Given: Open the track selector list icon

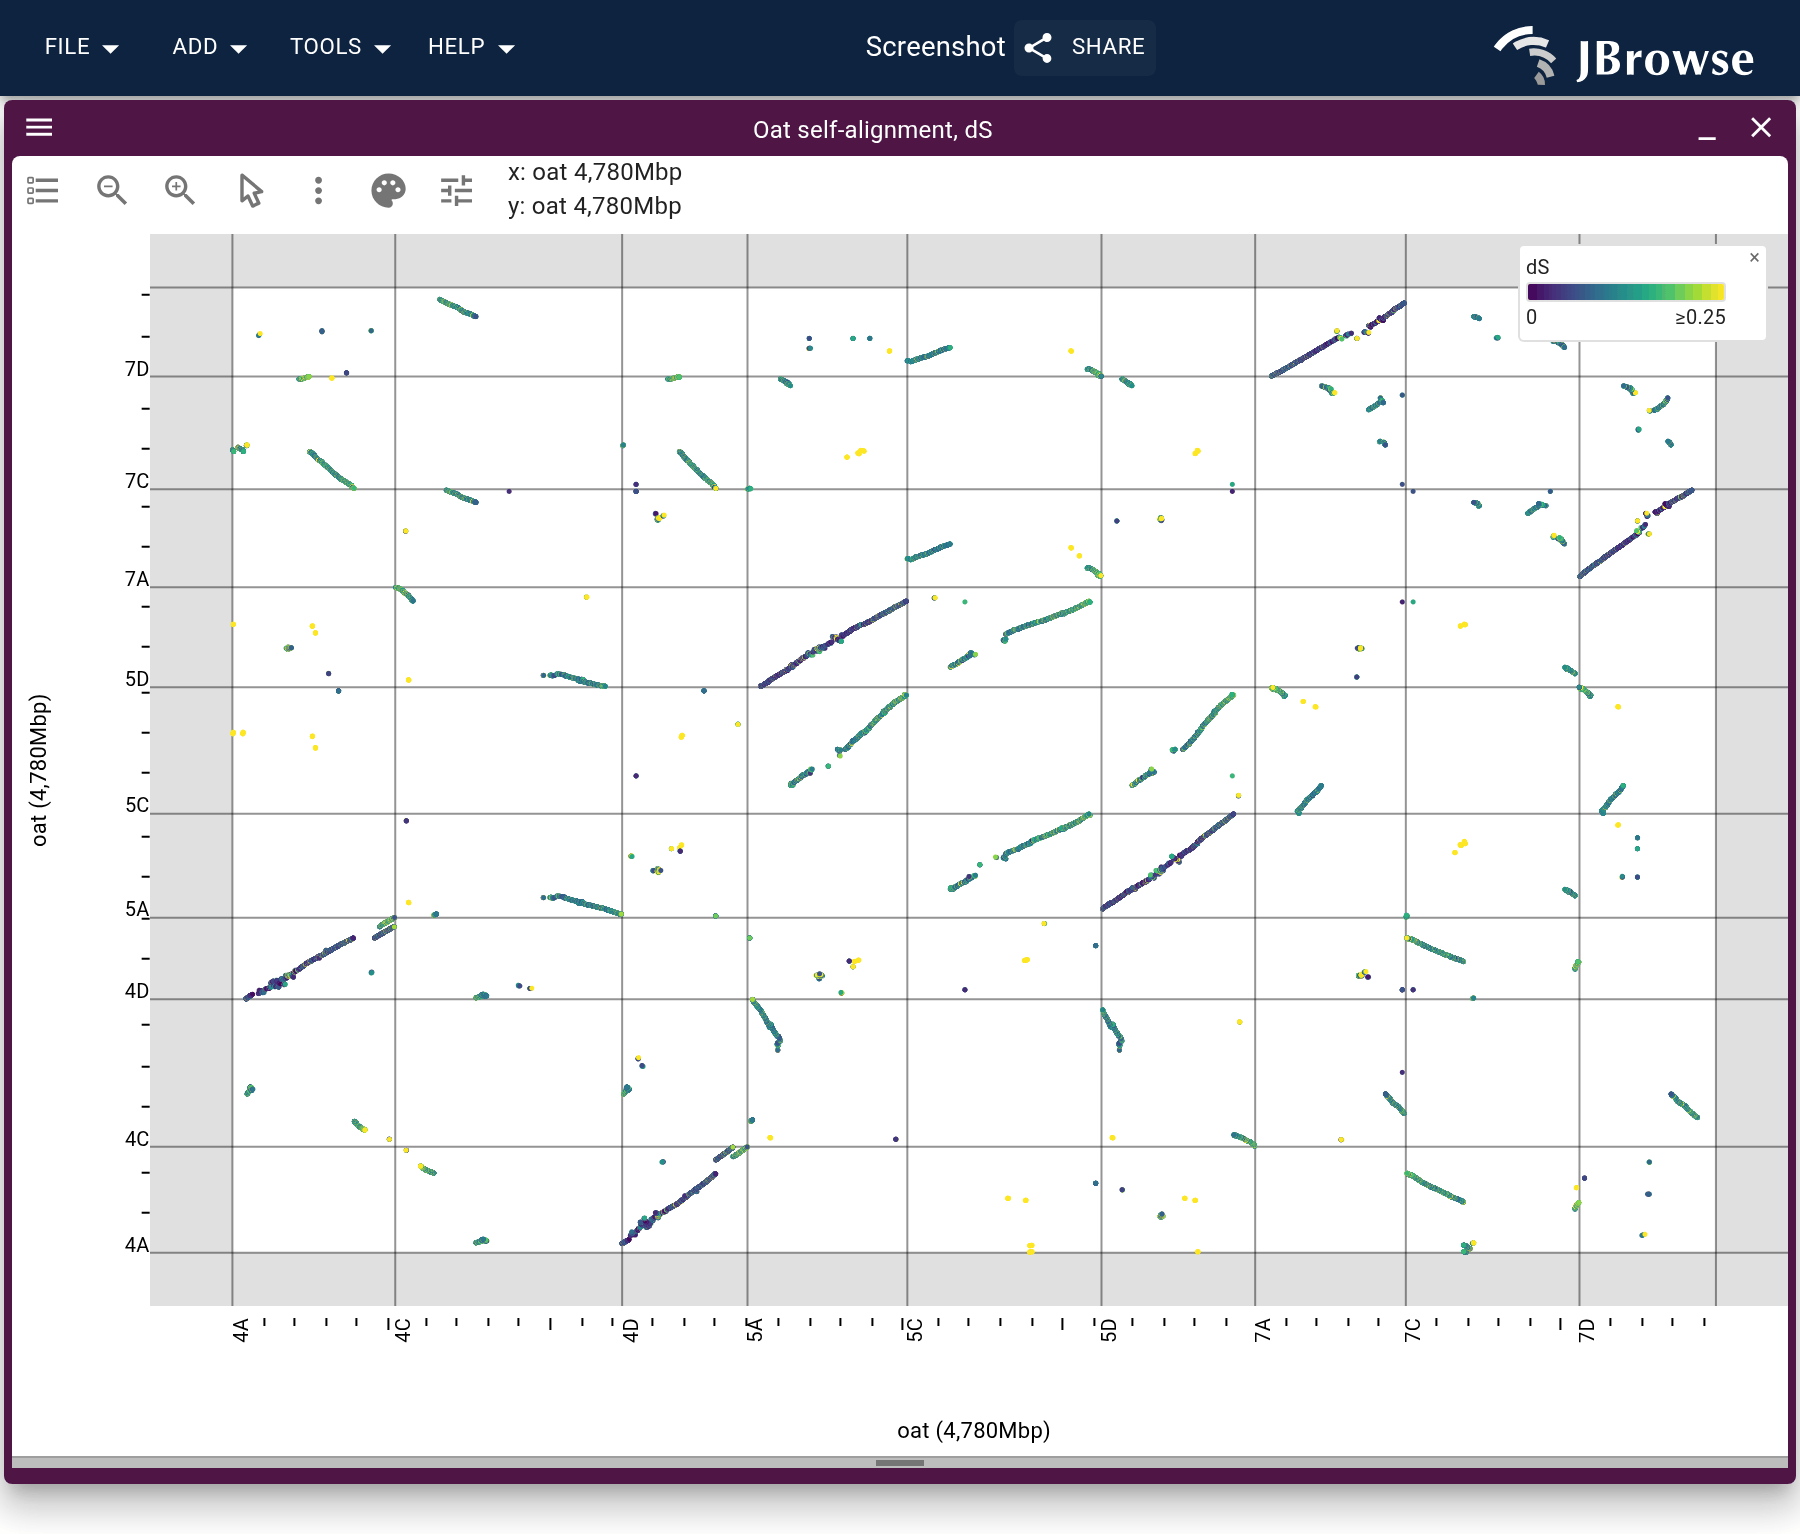Looking at the screenshot, I should (43, 190).
